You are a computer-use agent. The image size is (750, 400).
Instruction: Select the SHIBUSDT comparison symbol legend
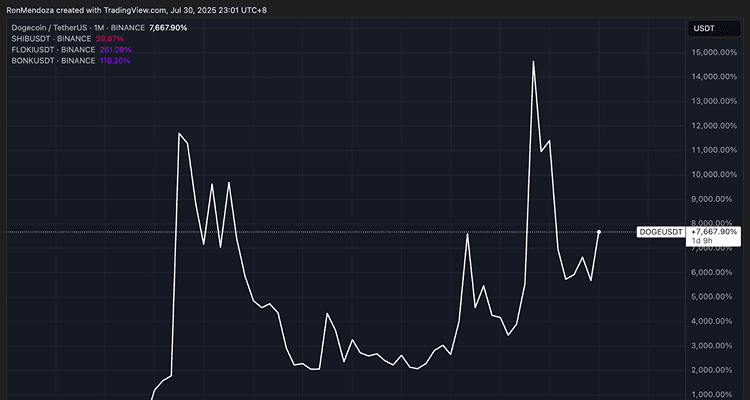coord(51,39)
